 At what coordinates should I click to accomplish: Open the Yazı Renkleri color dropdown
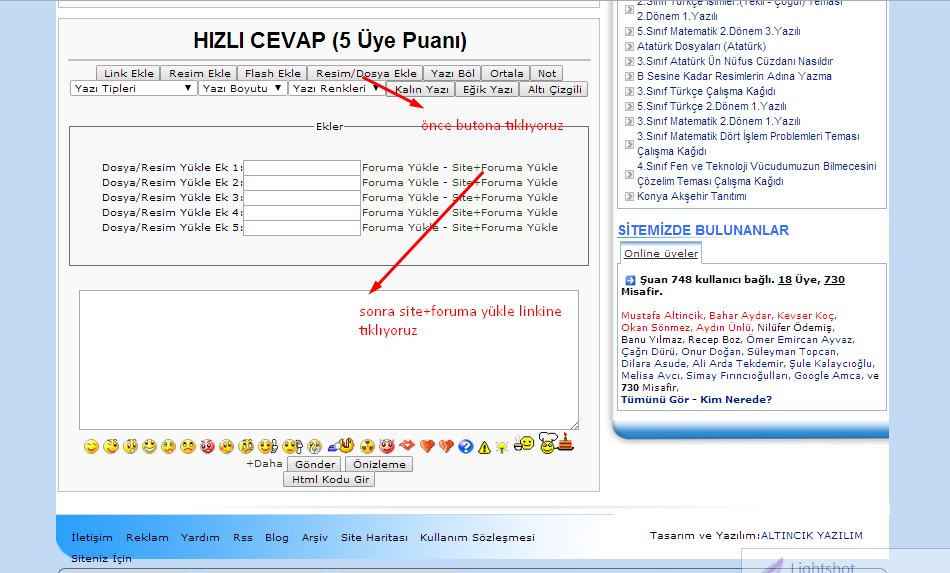(335, 89)
